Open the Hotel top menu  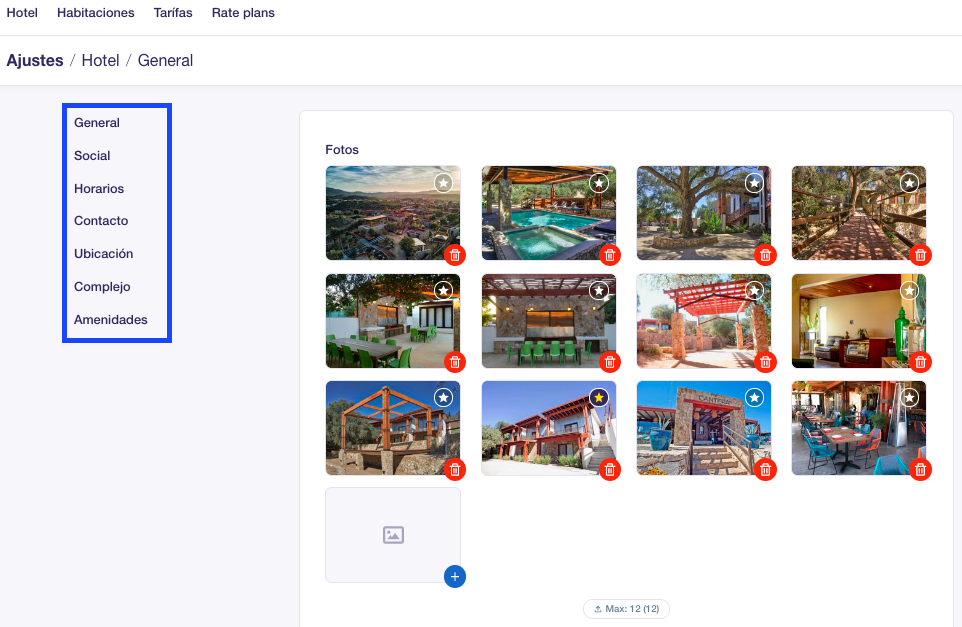point(22,13)
